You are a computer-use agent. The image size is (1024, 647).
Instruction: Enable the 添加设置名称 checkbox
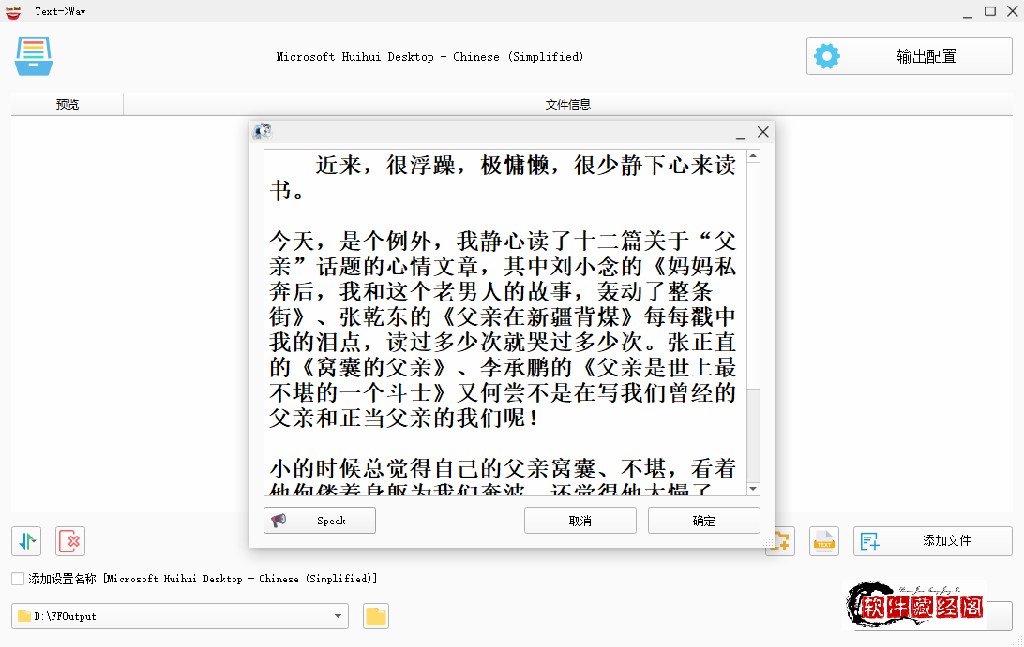18,578
